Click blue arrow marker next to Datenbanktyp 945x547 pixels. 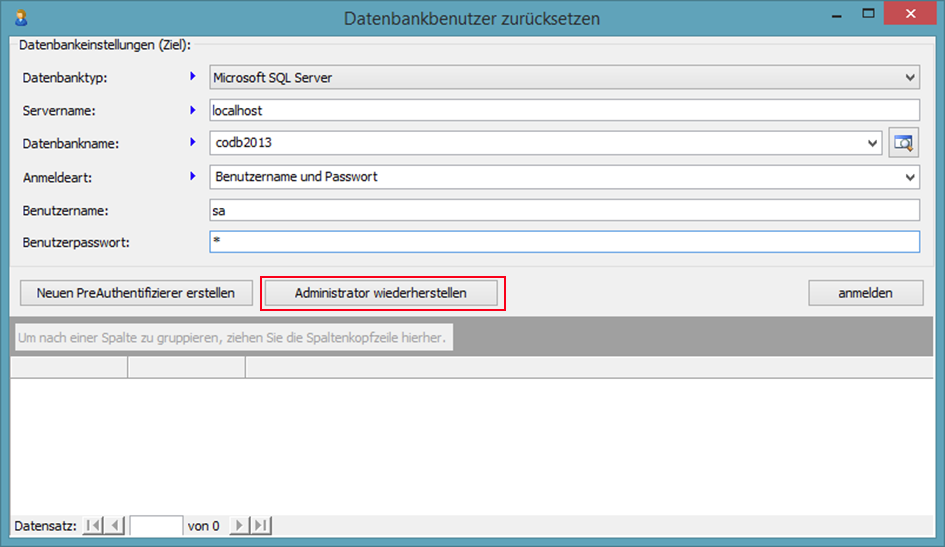193,75
